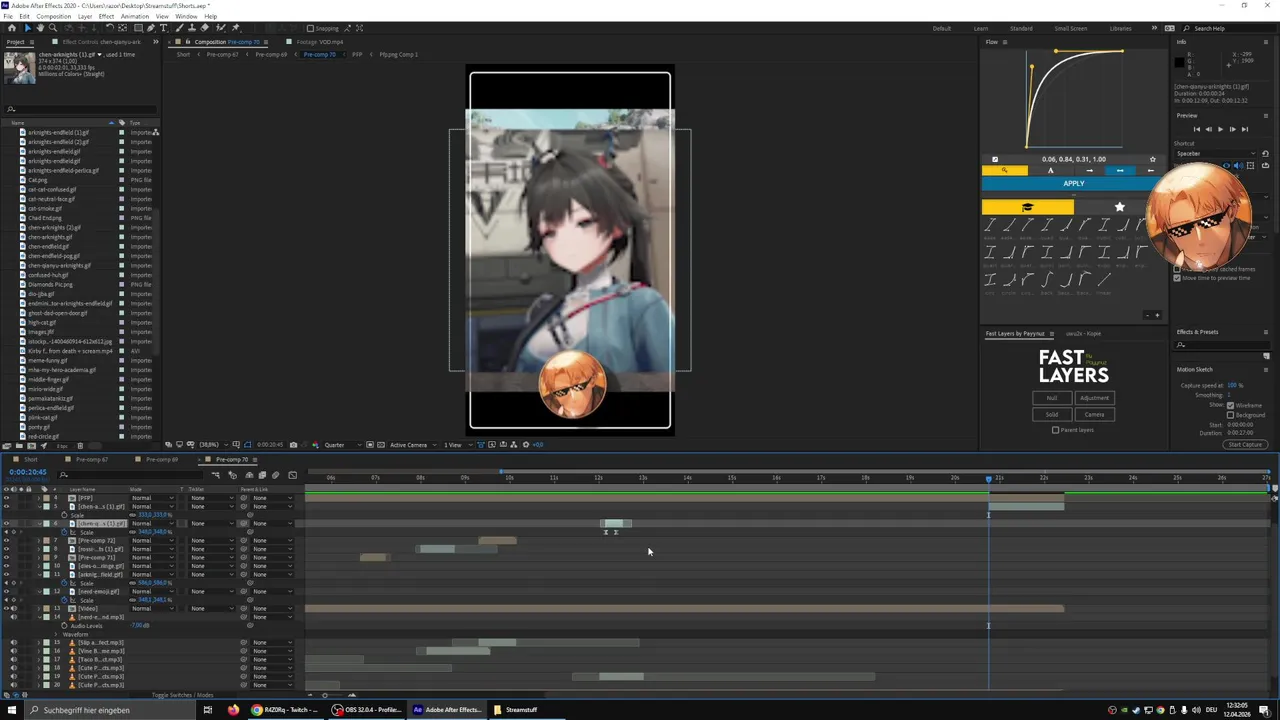Play the preview in Preview panel
The image size is (1280, 720).
[1220, 129]
